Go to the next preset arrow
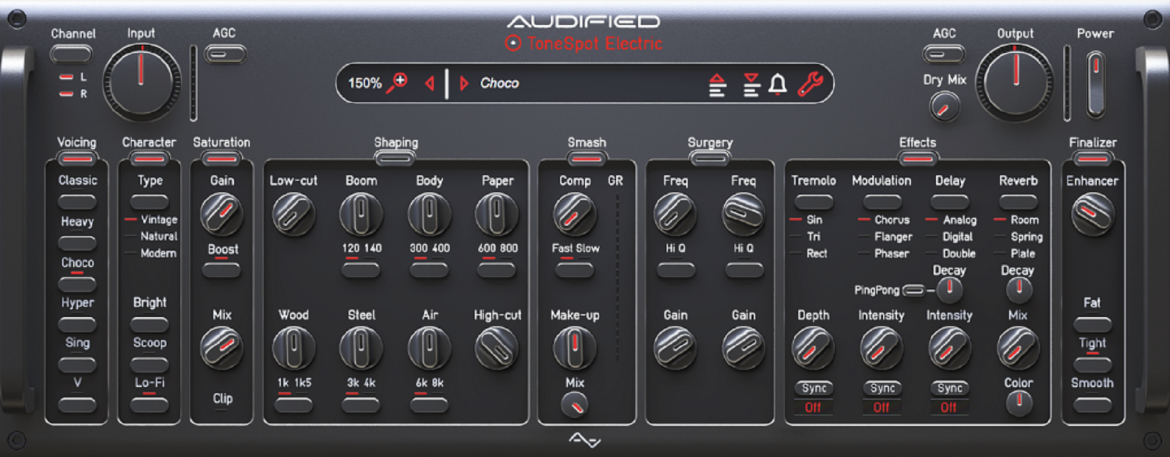The height and width of the screenshot is (457, 1170). [464, 83]
